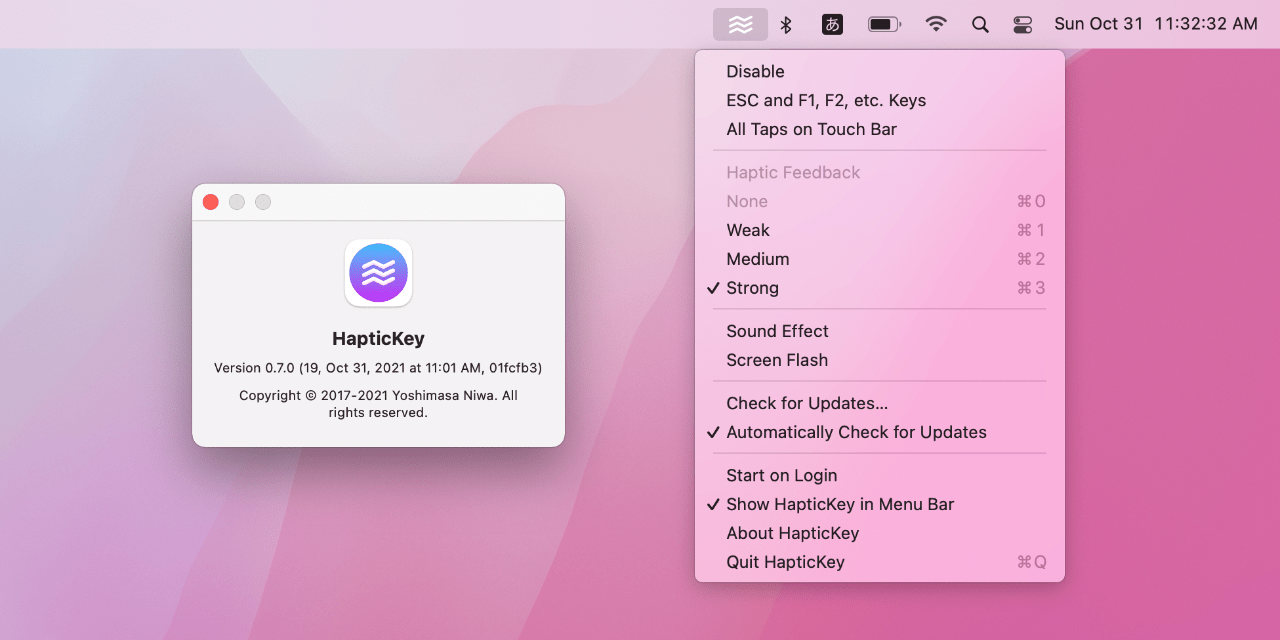The width and height of the screenshot is (1280, 640).
Task: Click the clock showing Sun Oct 31
Action: pyautogui.click(x=1098, y=23)
